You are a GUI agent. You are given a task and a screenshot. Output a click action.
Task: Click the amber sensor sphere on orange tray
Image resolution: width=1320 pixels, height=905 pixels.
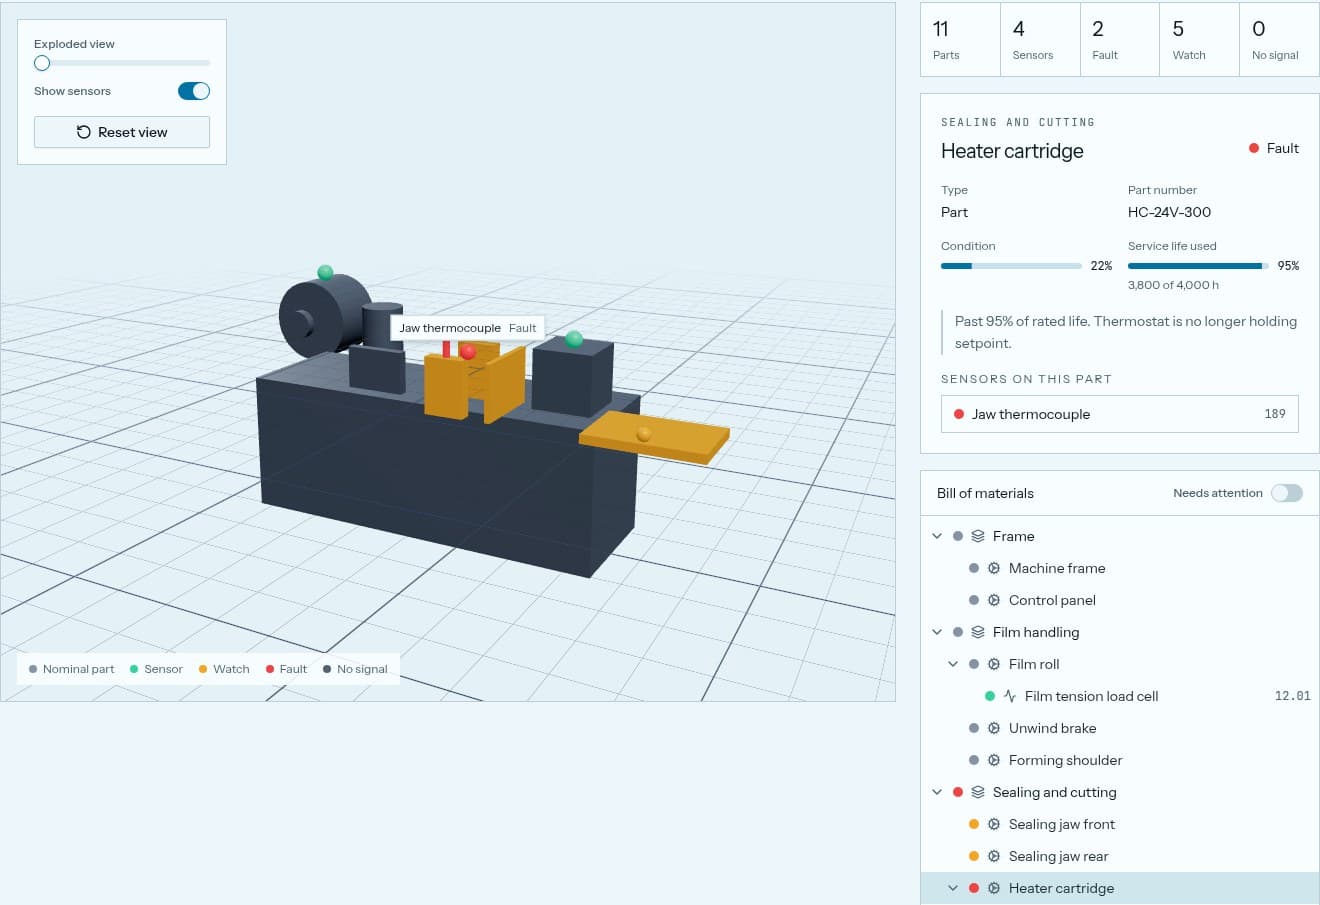pos(644,434)
